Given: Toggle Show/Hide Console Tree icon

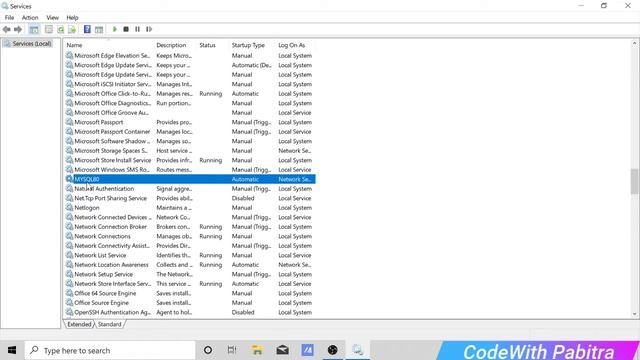Looking at the screenshot, I should tap(34, 29).
